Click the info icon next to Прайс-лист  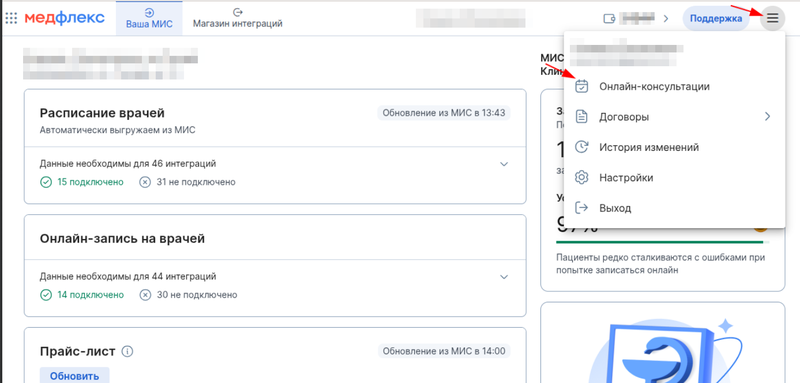coord(128,351)
